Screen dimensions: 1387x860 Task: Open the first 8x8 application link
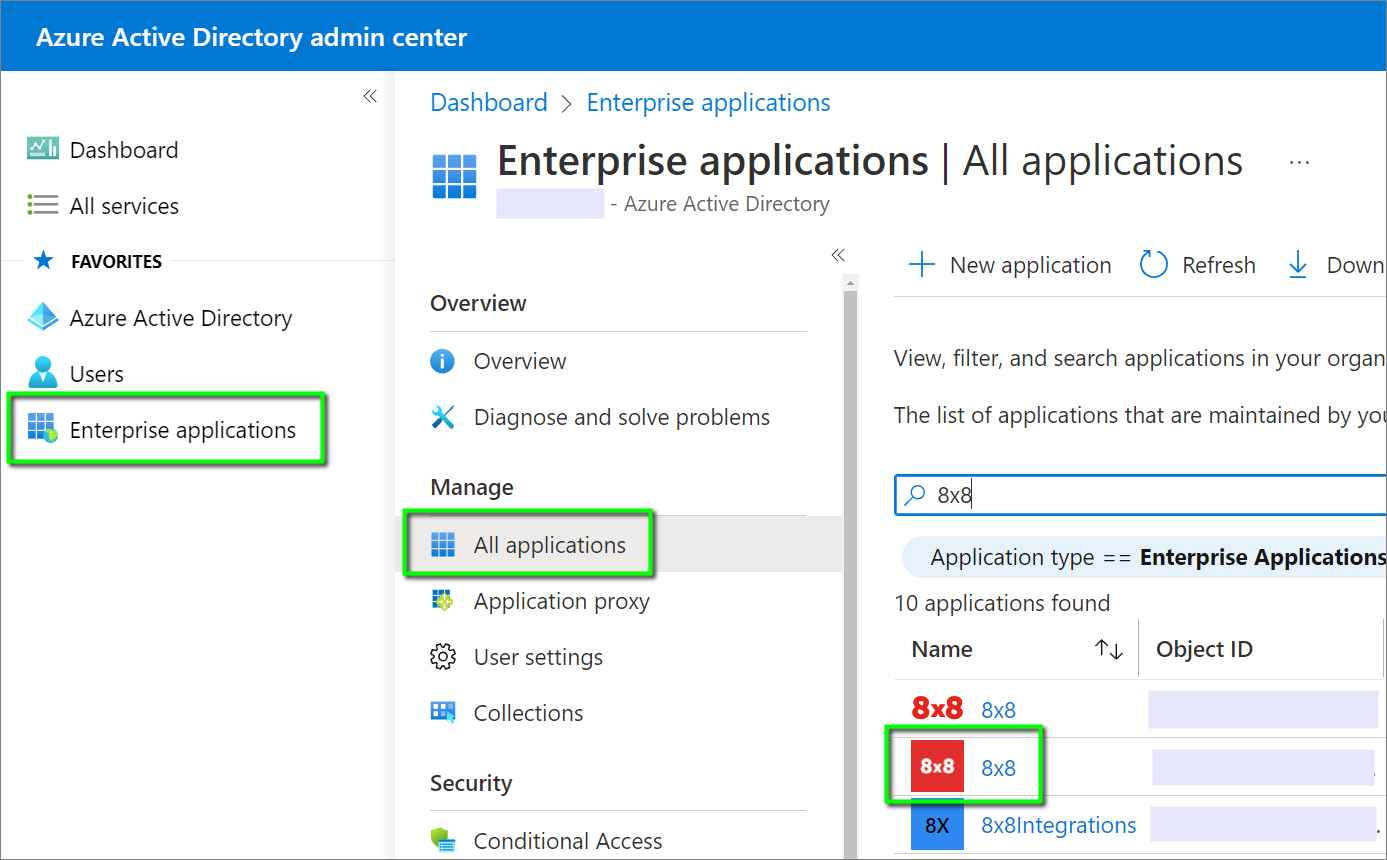998,710
